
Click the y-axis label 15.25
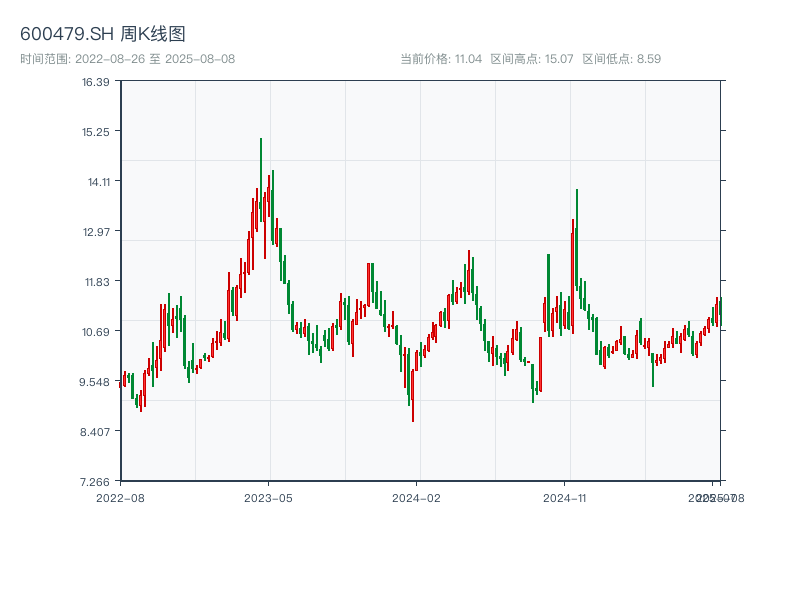pos(96,132)
